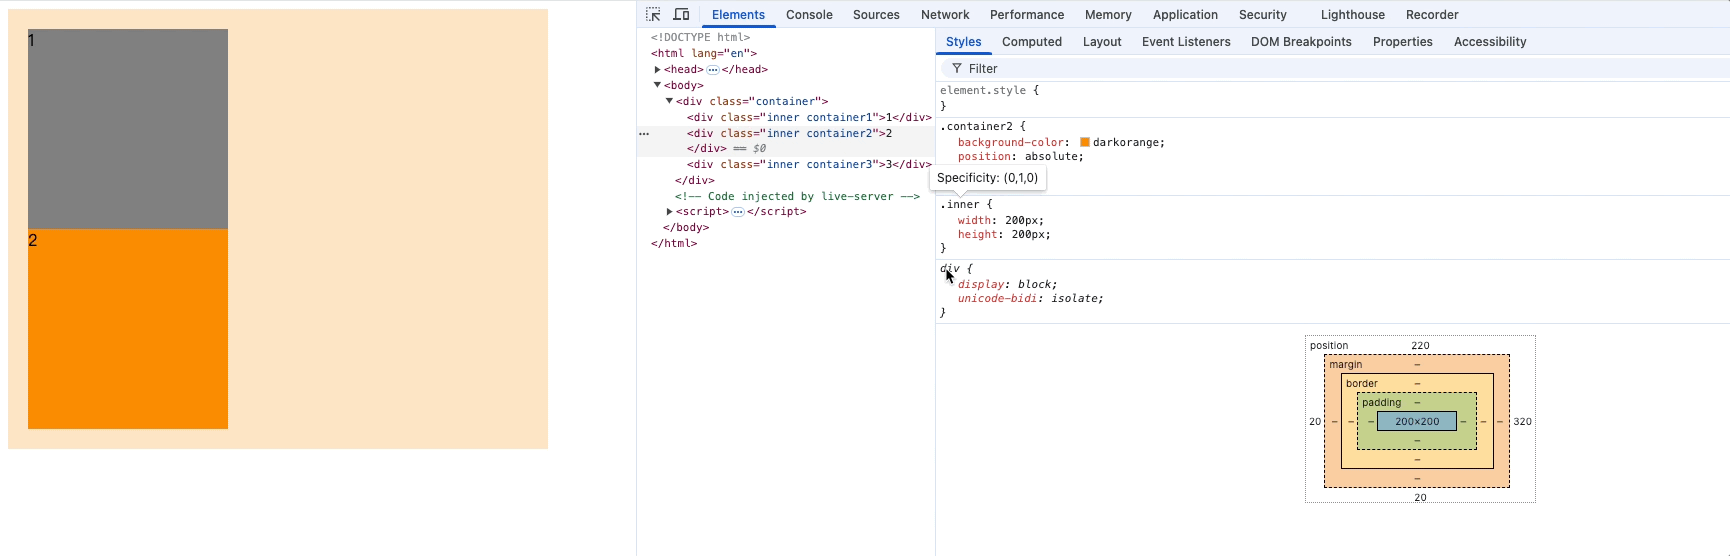
Task: Open the Accessibility sub-tab
Action: [x=1490, y=42]
